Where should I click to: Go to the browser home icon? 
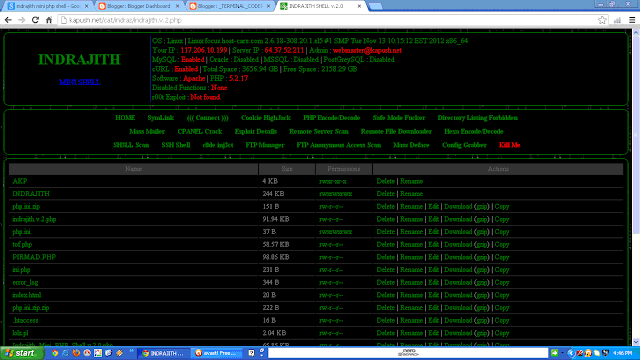click(49, 20)
